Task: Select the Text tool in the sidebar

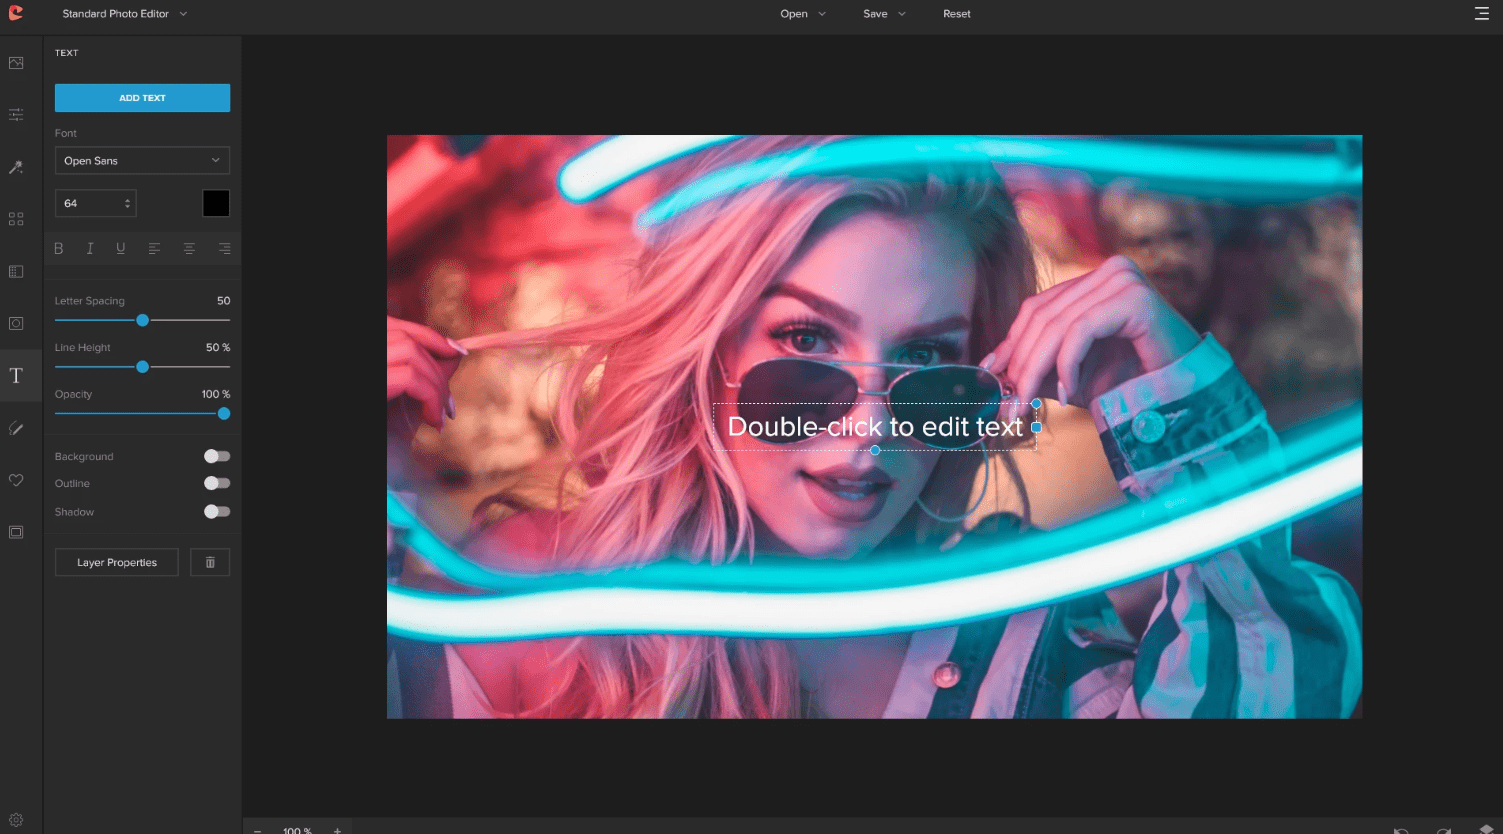Action: [16, 375]
